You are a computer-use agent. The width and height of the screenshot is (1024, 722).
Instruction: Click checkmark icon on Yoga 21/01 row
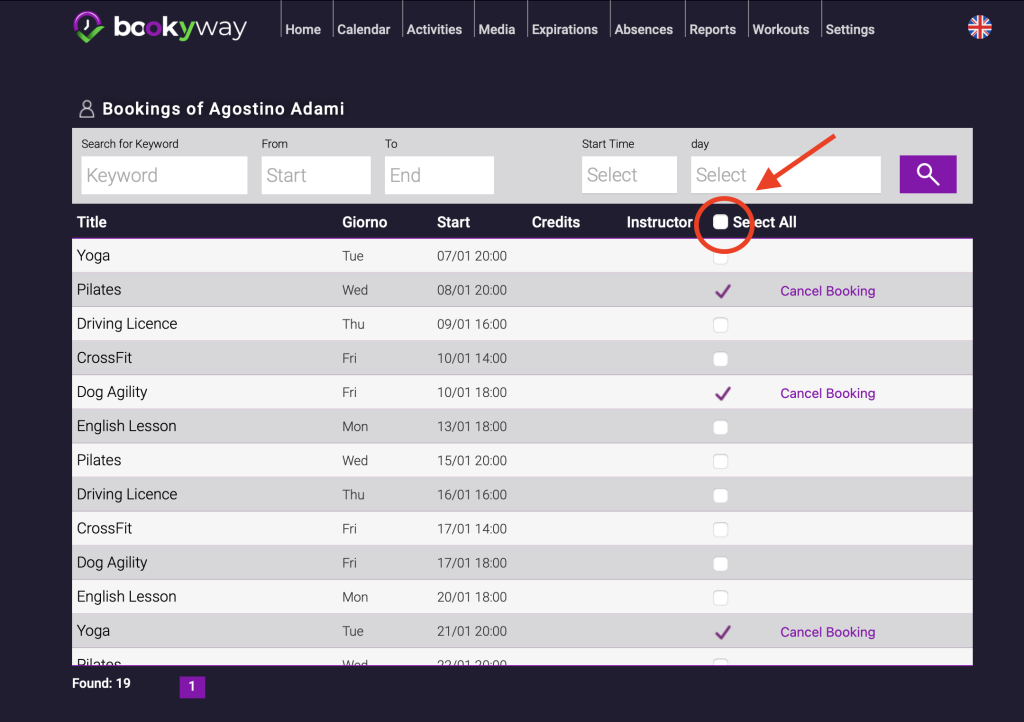[722, 632]
